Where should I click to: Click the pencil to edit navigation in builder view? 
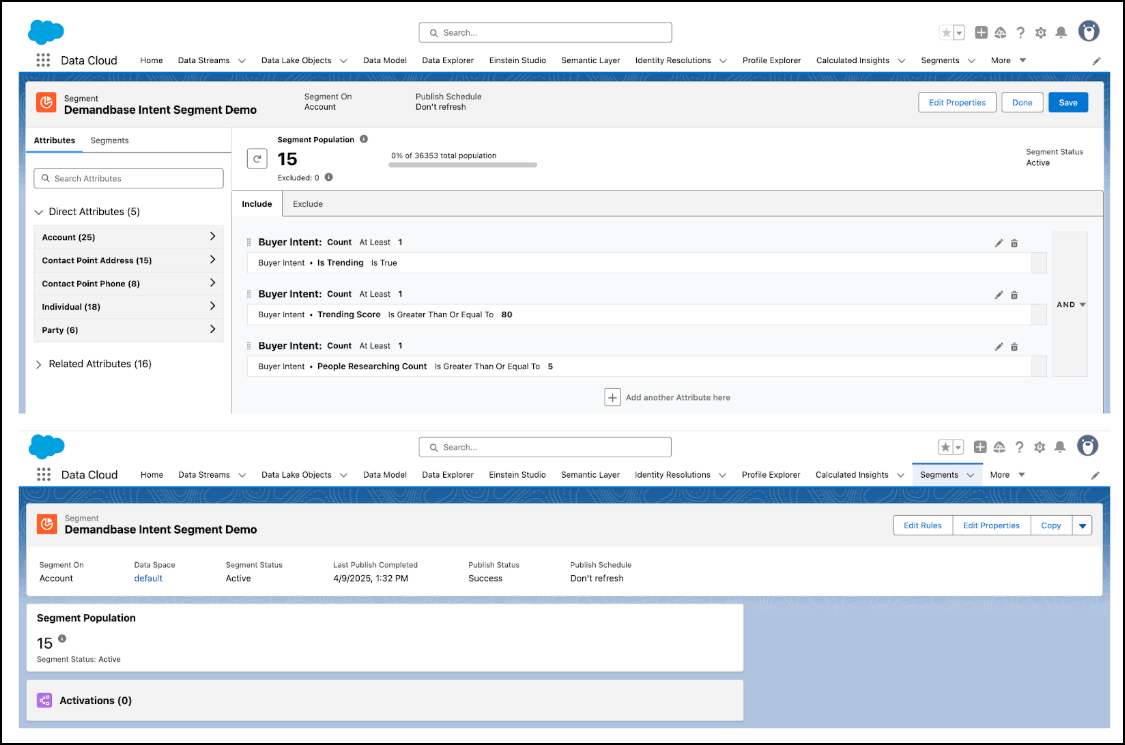[x=1096, y=61]
